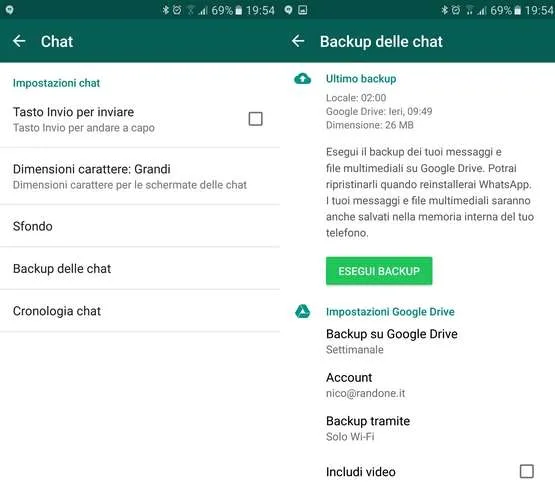555x490 pixels.
Task: Tap the alarm clock icon in right status bar
Action: tap(456, 10)
